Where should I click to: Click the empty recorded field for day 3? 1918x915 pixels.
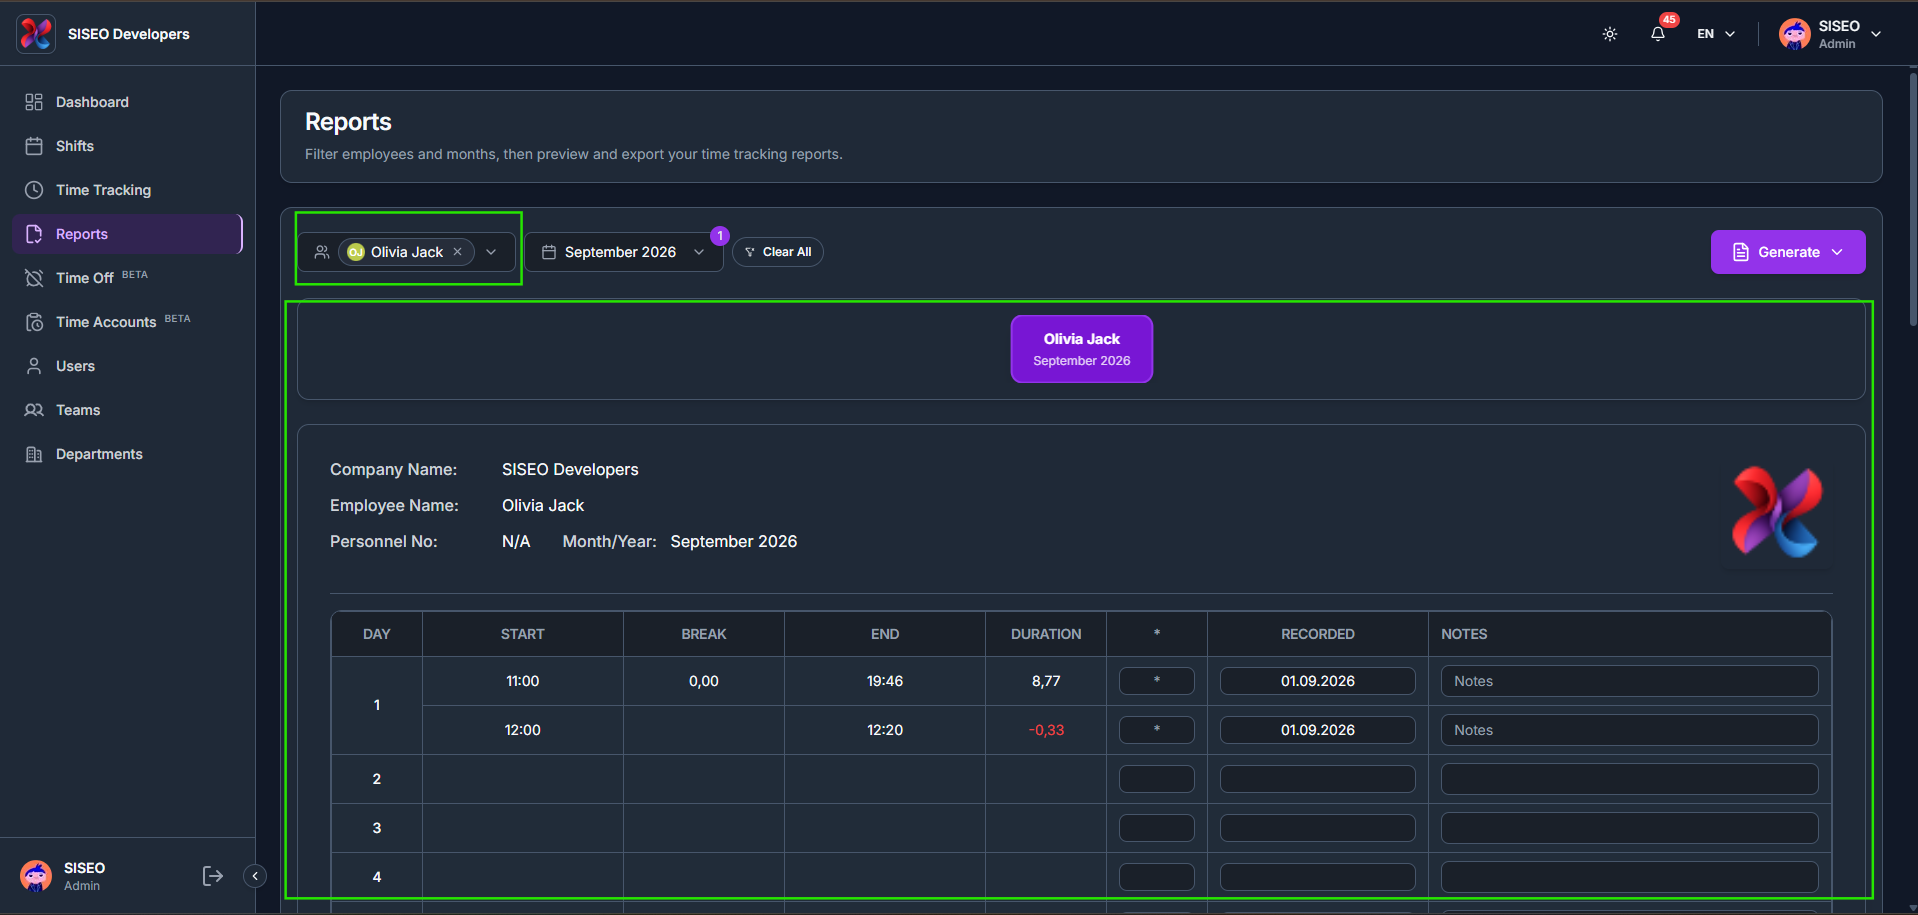(x=1318, y=828)
